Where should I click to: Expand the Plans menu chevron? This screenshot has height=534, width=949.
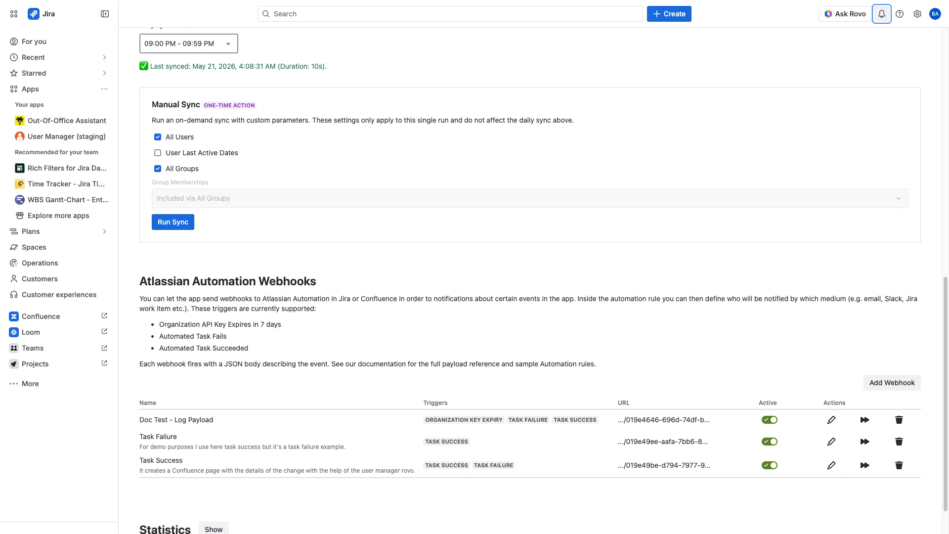[x=104, y=231]
